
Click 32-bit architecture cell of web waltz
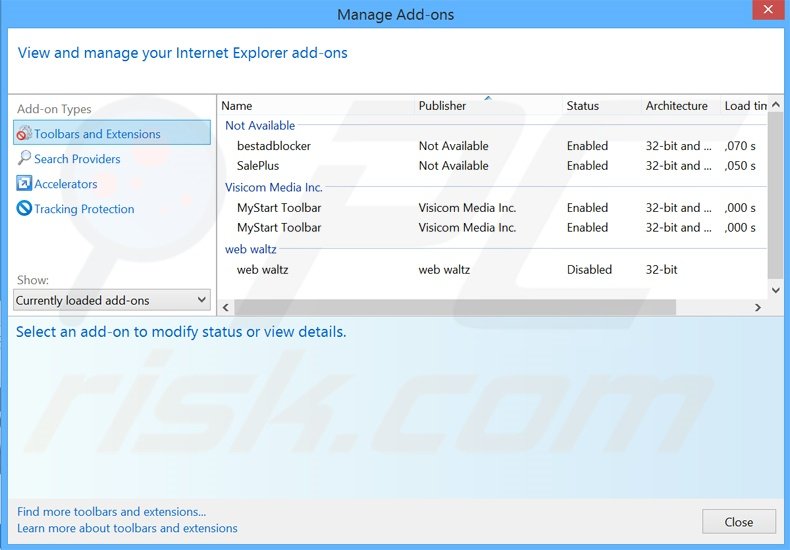tap(662, 270)
